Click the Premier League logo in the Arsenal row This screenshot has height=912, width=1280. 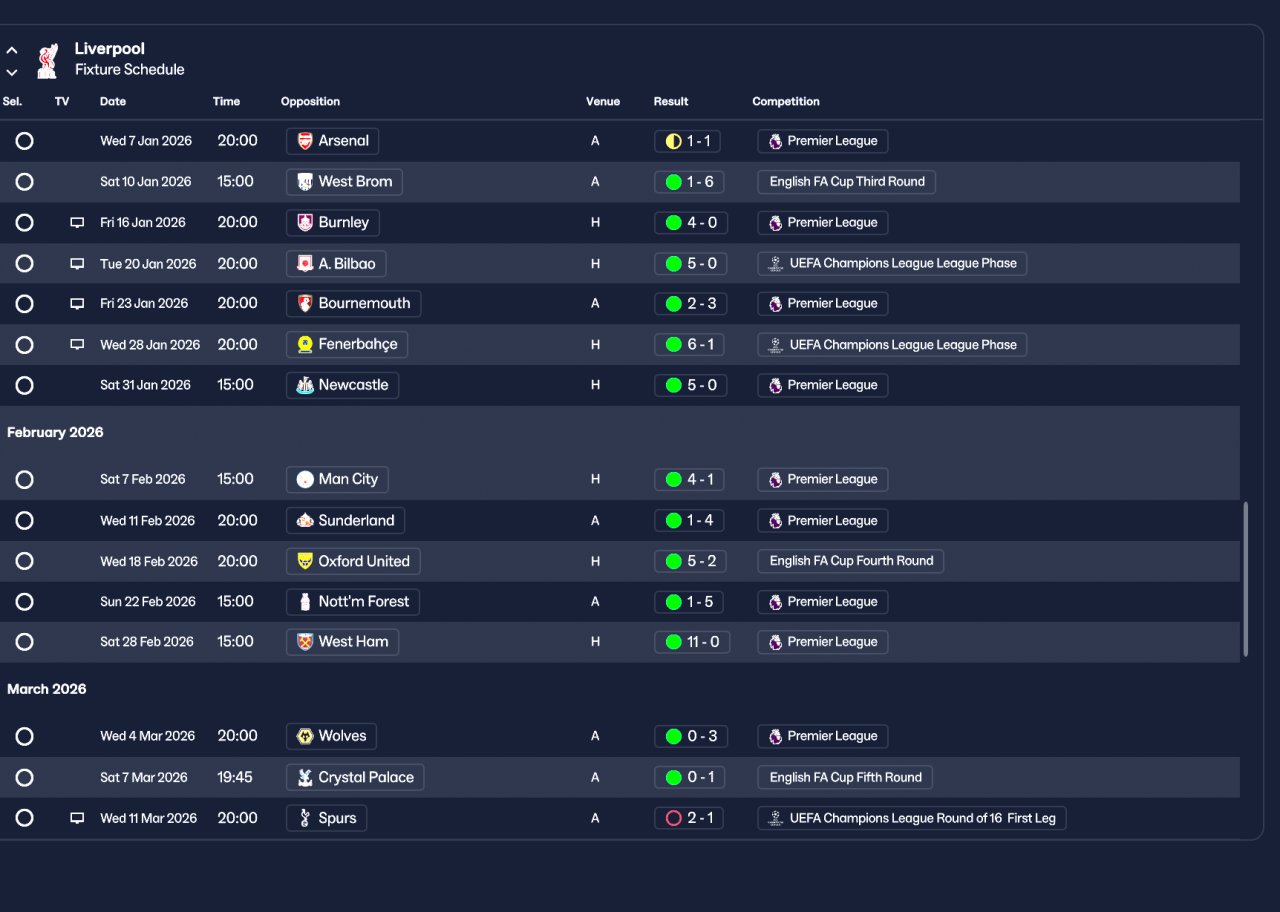point(775,141)
